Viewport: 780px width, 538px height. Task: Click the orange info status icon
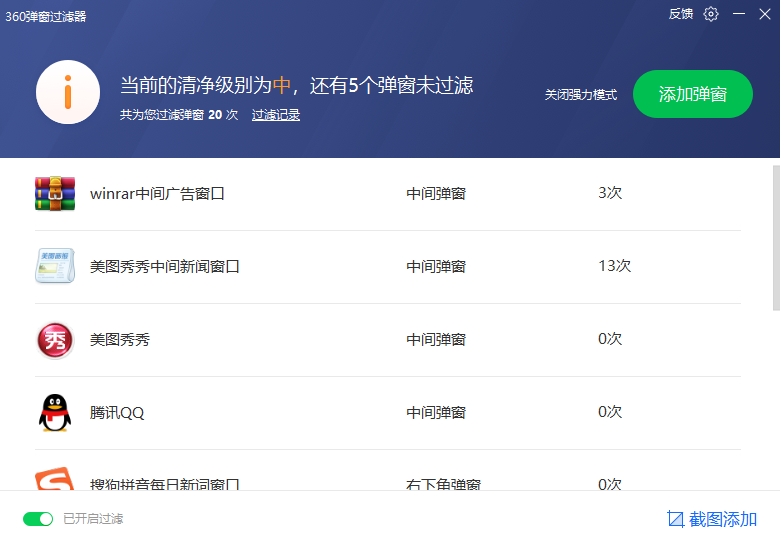point(68,92)
